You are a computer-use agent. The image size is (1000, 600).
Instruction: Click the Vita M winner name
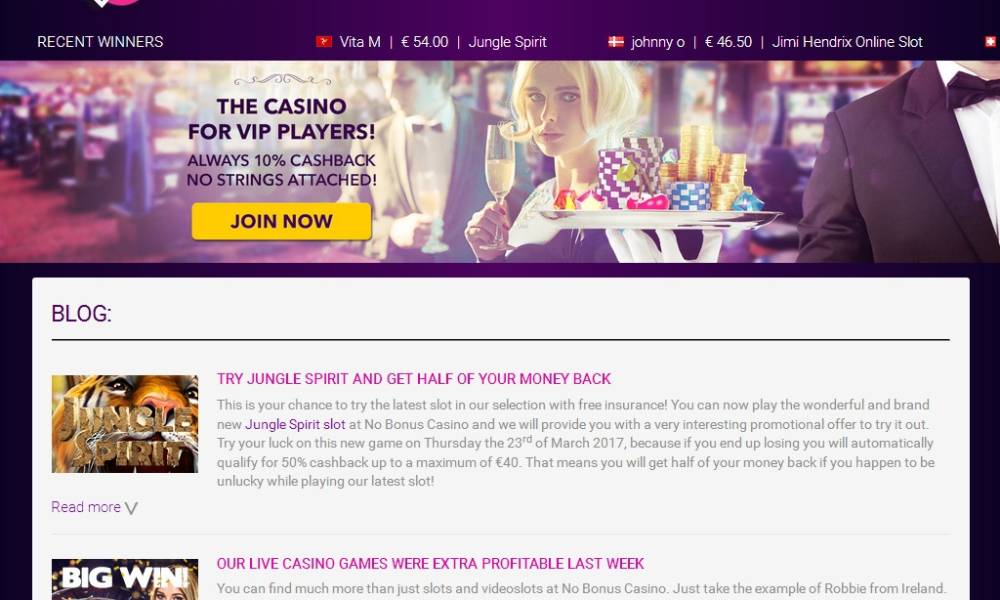(x=360, y=42)
